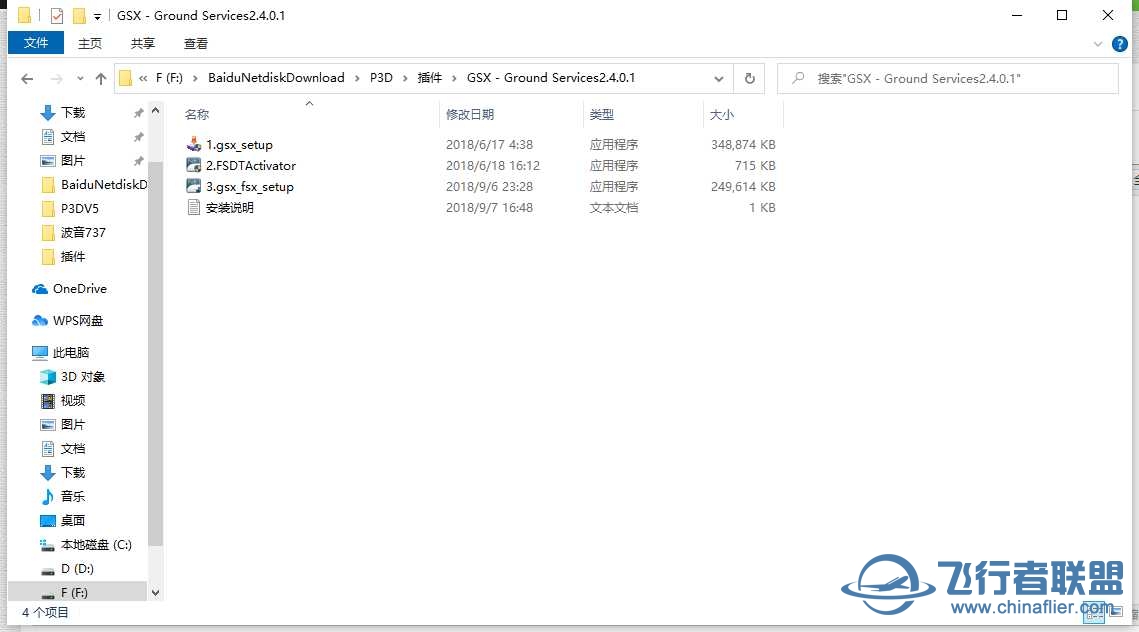The image size is (1139, 632).
Task: Select the 3.gsx_fsx_setup application icon
Action: [193, 187]
